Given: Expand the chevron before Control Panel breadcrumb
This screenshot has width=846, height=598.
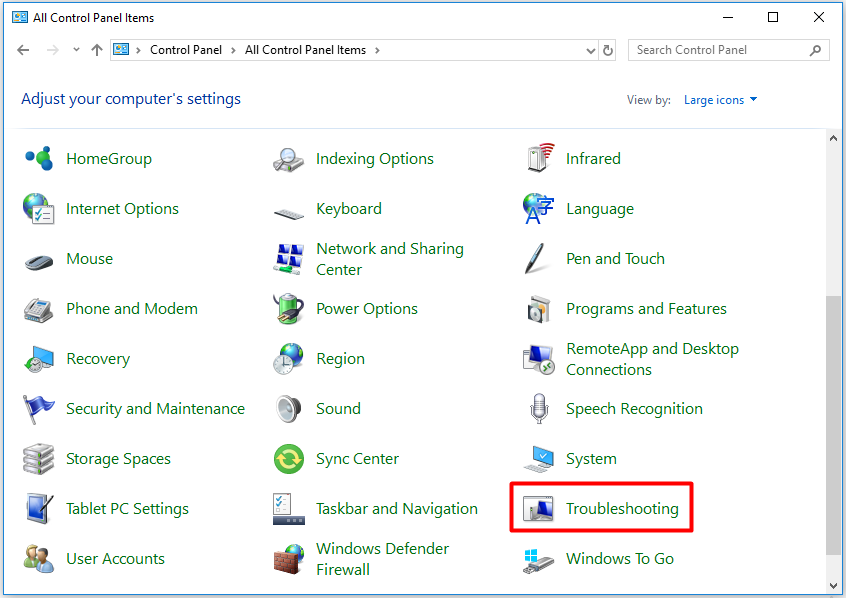Looking at the screenshot, I should (139, 50).
